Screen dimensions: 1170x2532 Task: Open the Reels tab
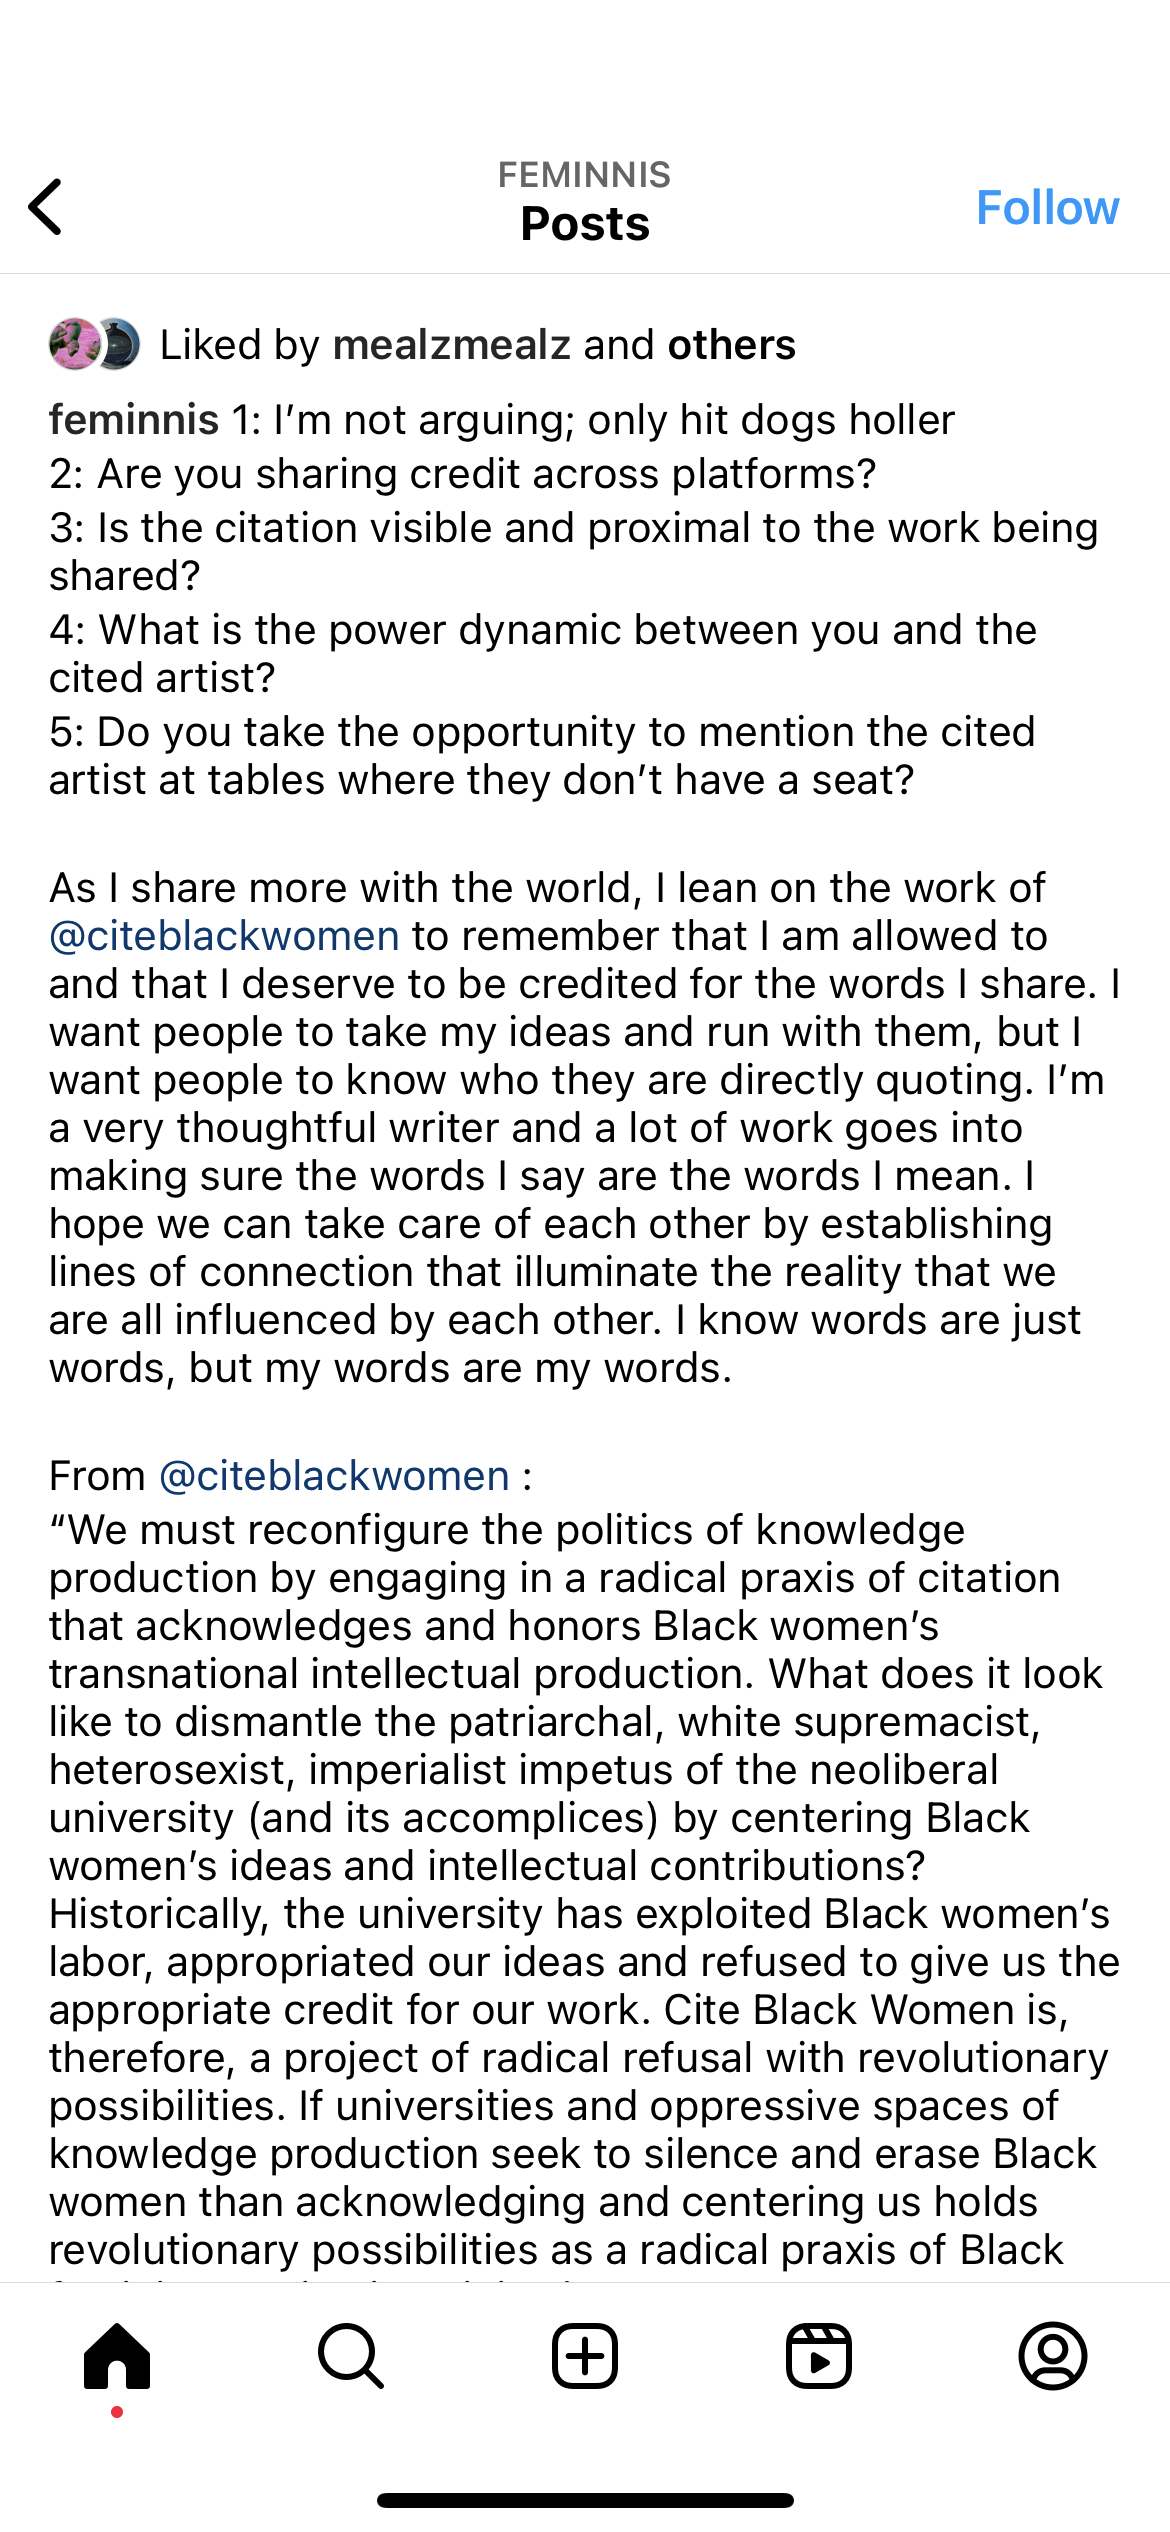(x=819, y=2355)
